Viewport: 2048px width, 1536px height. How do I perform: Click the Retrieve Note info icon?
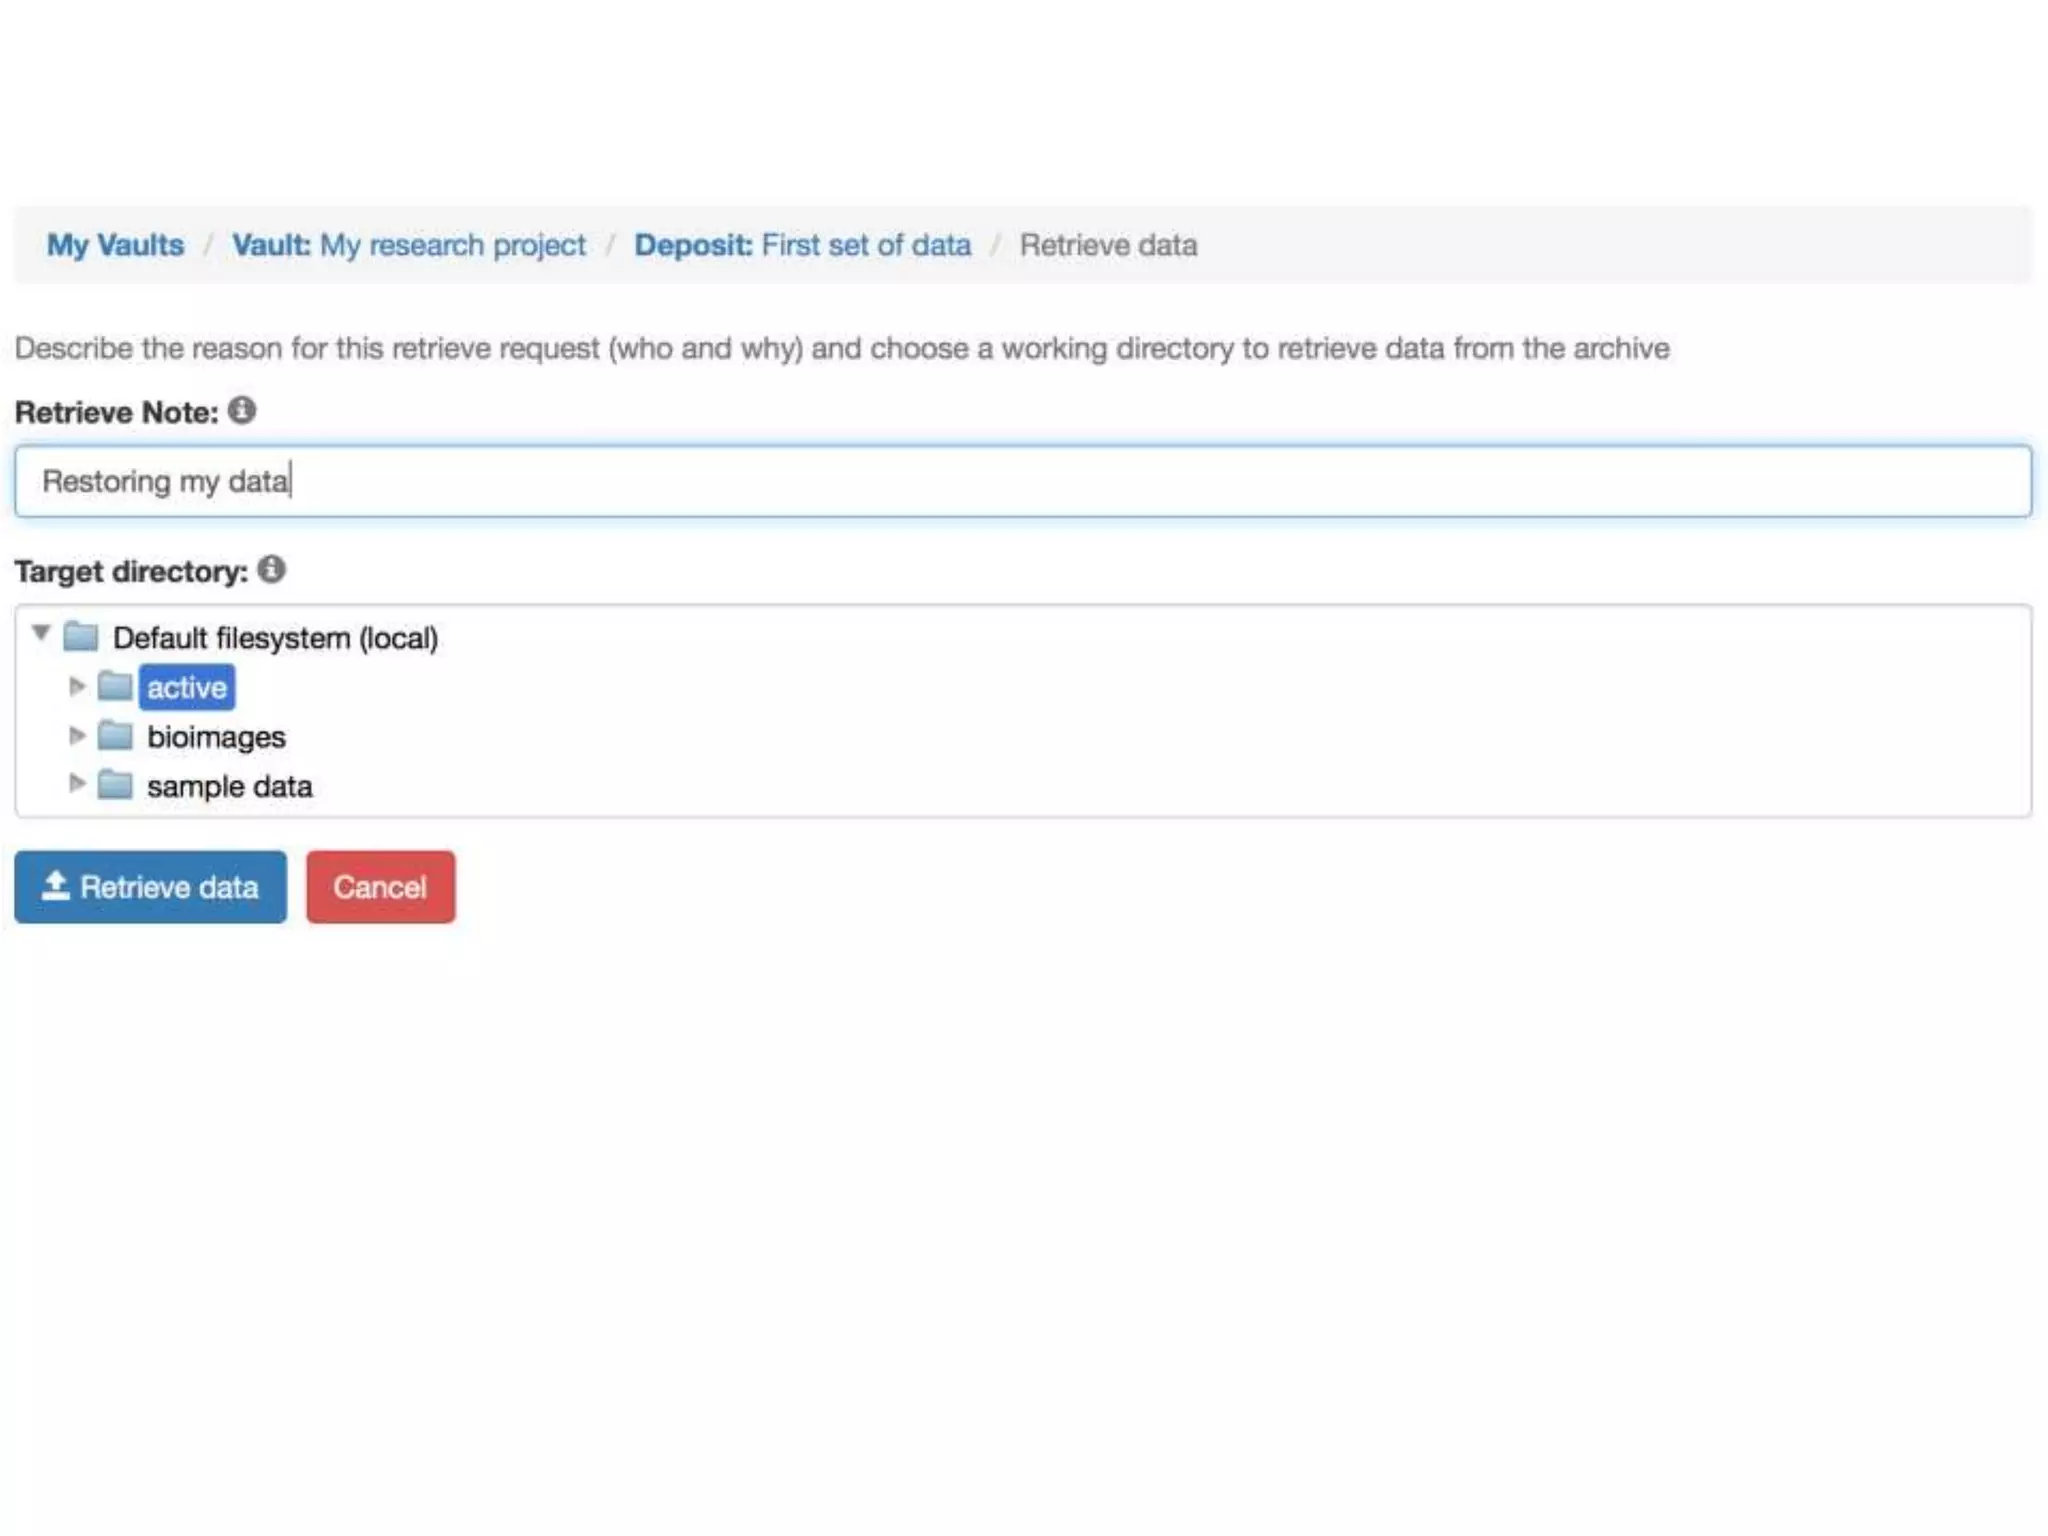[x=242, y=410]
